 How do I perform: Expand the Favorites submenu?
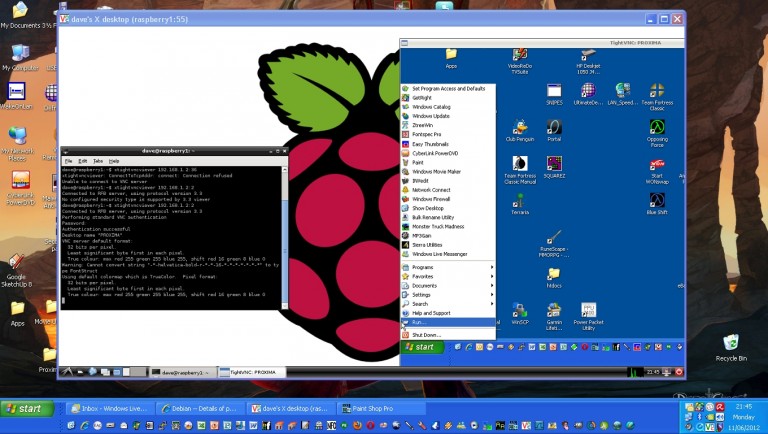(448, 277)
